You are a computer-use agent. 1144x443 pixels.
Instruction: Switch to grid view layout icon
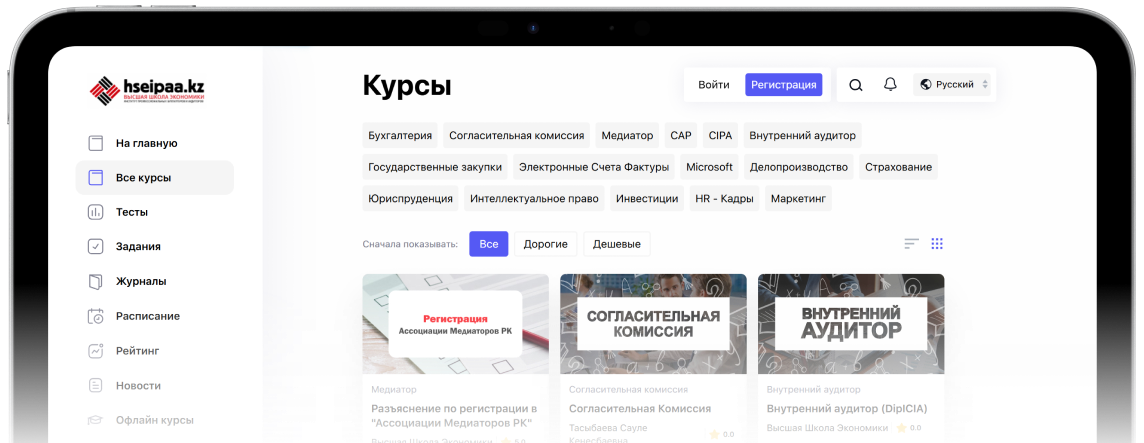[x=938, y=244]
